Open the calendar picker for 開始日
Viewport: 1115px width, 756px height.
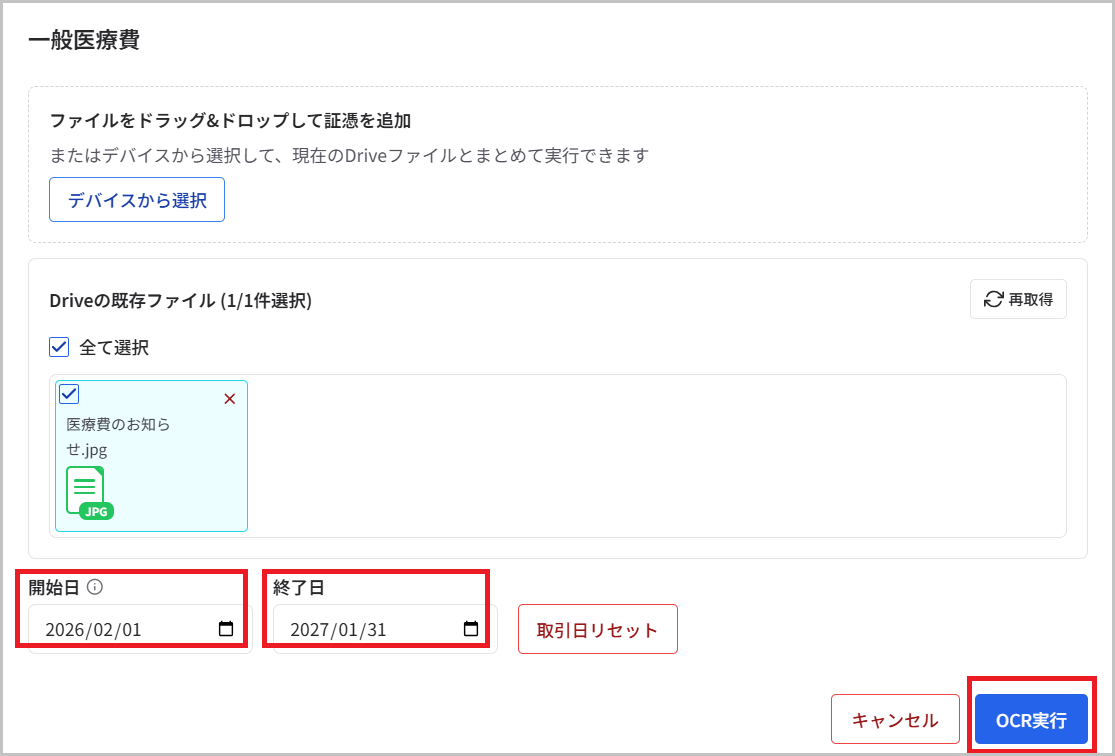[x=226, y=629]
